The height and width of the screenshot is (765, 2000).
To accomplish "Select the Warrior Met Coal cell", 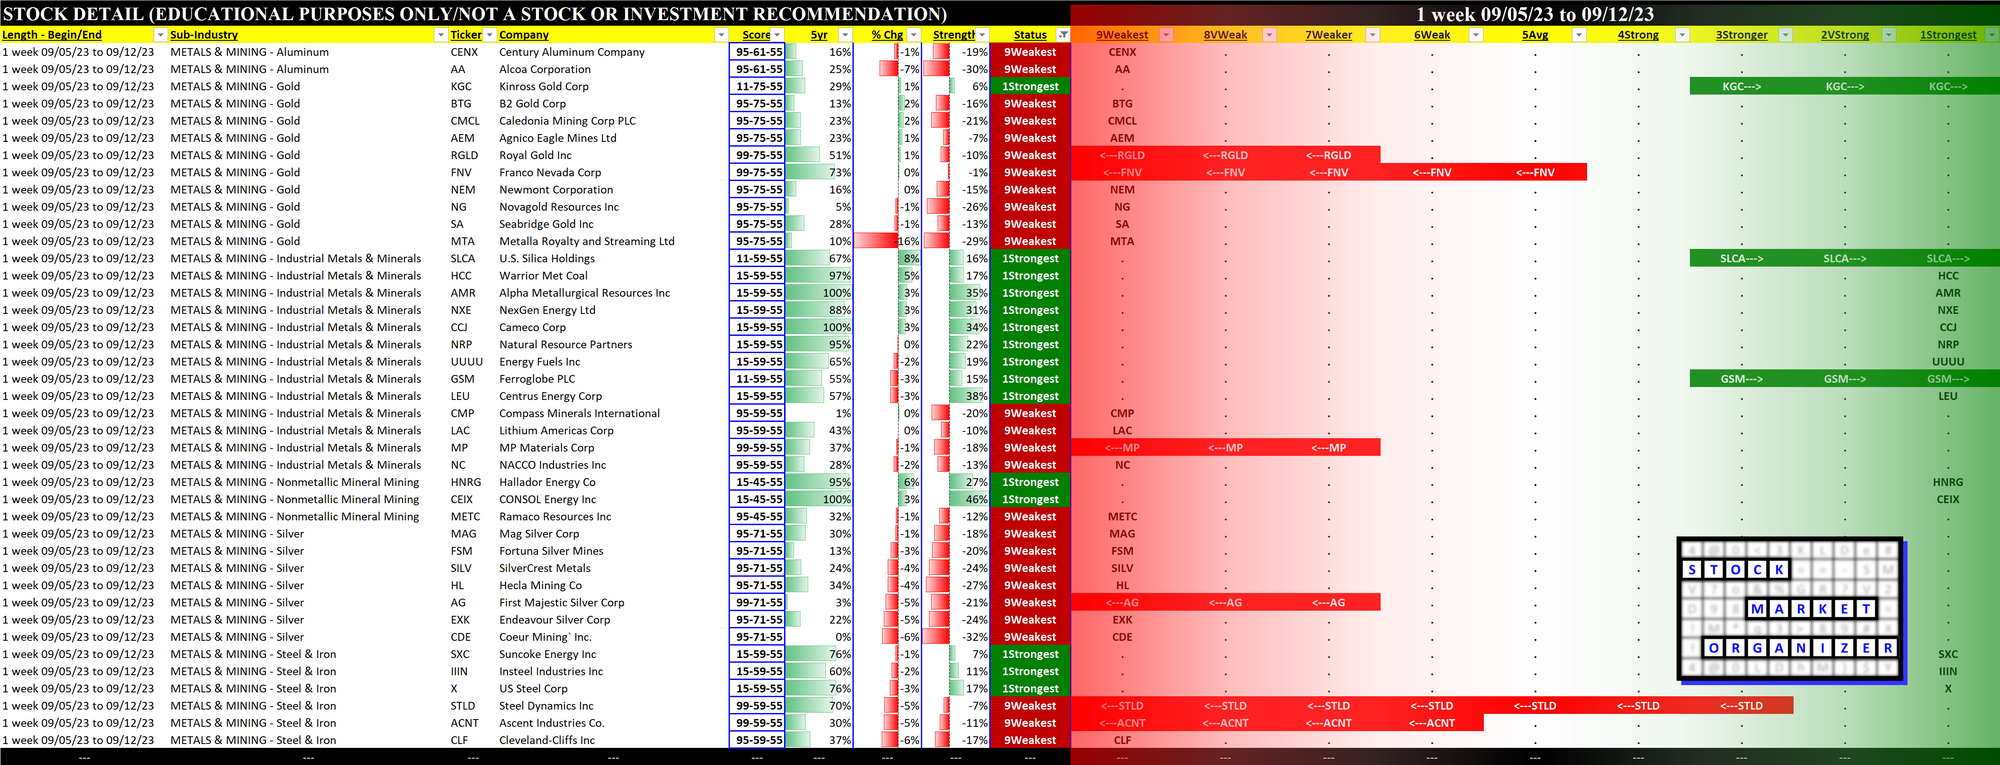I will (613, 275).
